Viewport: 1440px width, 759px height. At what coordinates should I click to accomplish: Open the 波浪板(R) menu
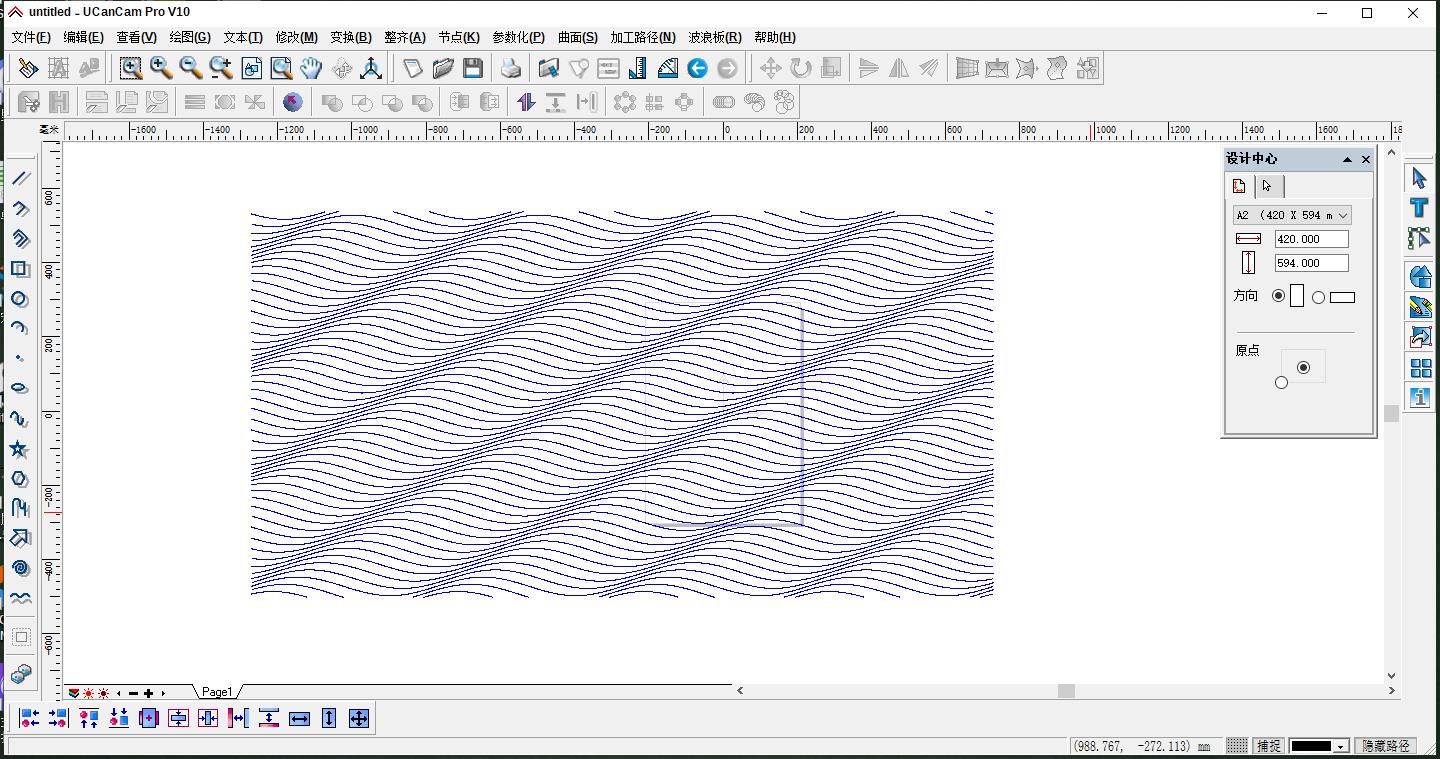coord(715,37)
